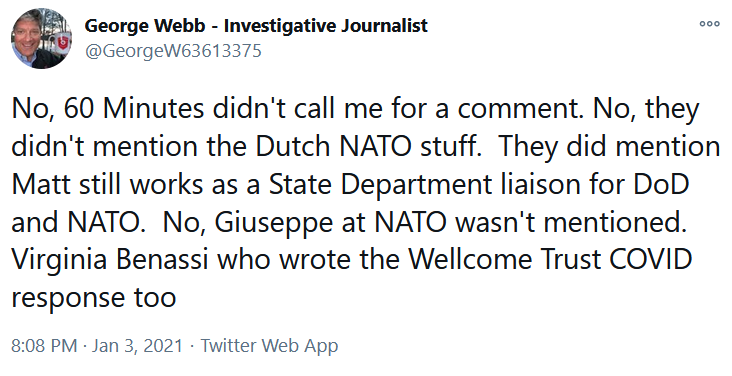Visit the @GeorgeW63613375 handle
732x376 pixels.
click(x=173, y=50)
